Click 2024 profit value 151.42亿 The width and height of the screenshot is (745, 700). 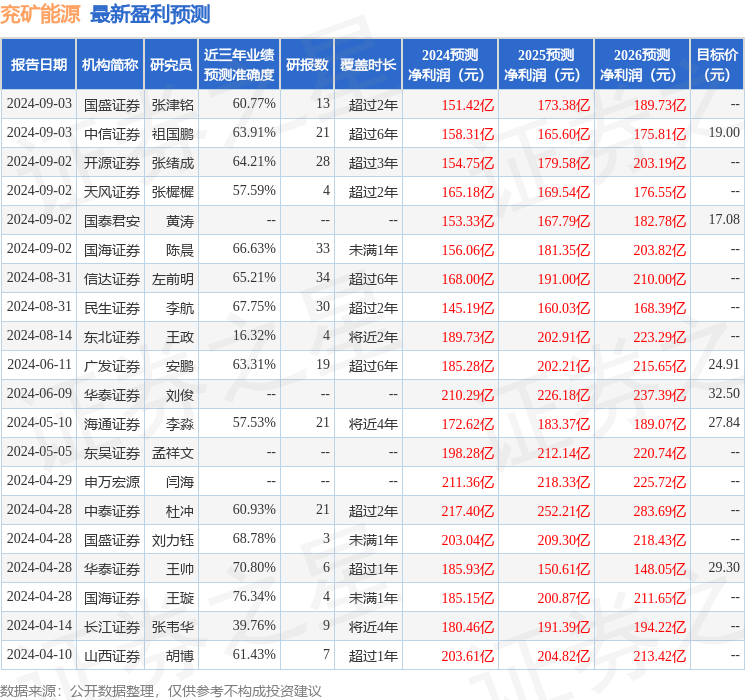[468, 105]
